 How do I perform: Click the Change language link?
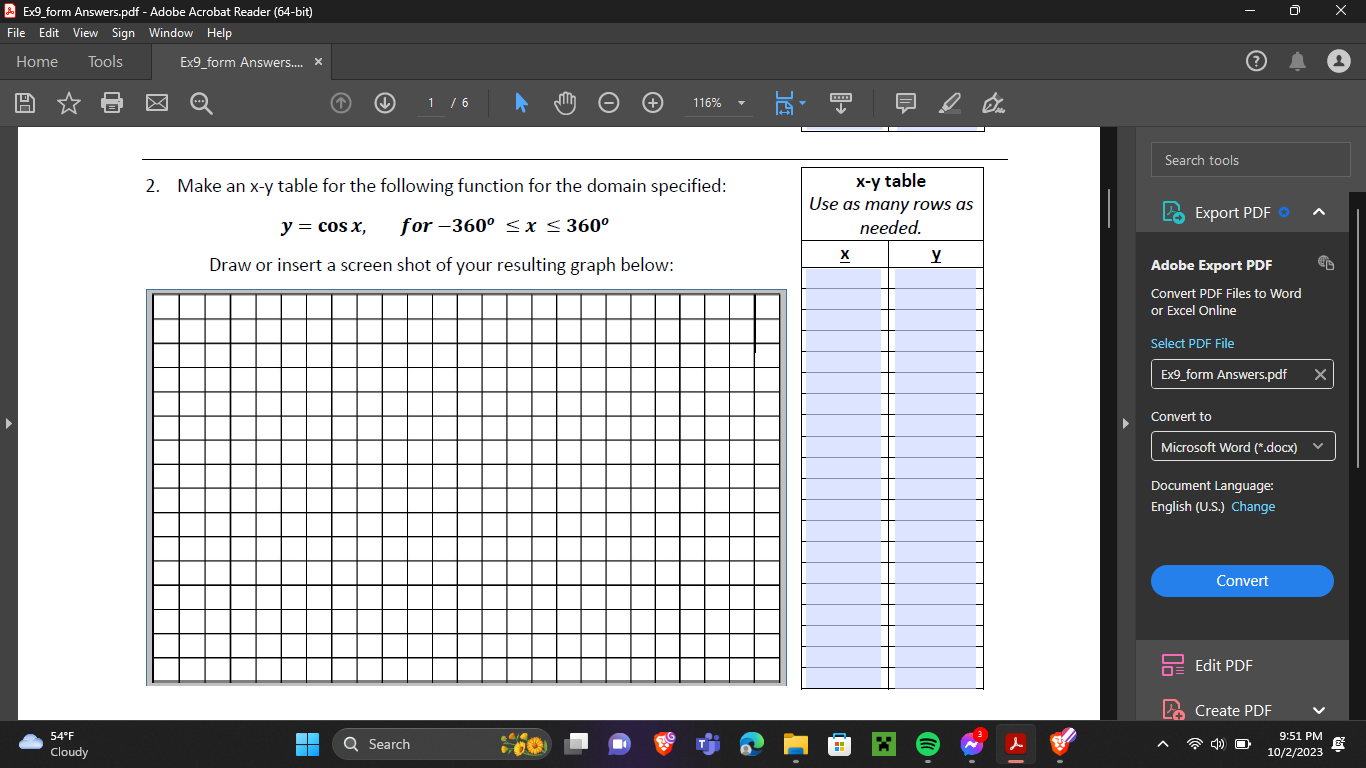(x=1253, y=506)
